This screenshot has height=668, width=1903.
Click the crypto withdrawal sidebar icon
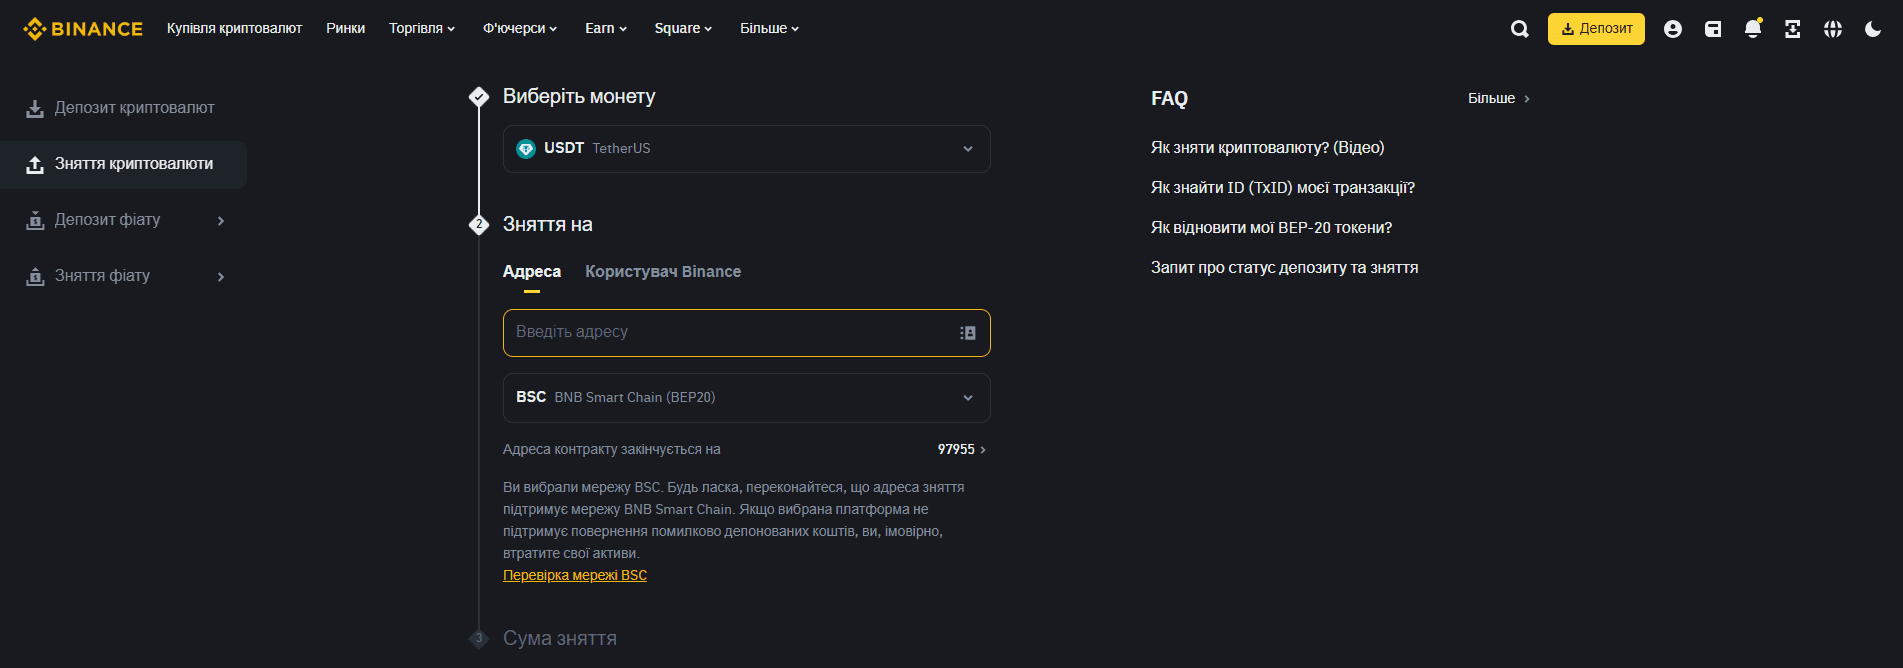[x=35, y=164]
